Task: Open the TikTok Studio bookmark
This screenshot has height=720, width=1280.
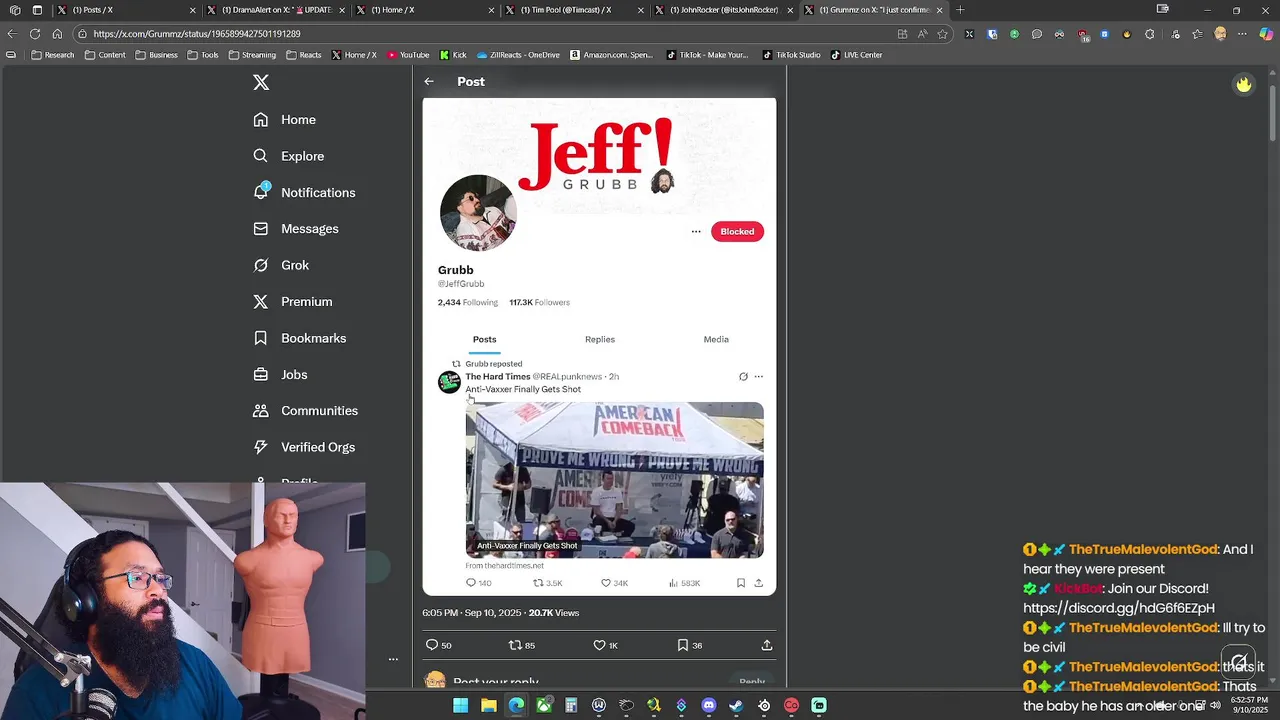Action: pyautogui.click(x=791, y=55)
